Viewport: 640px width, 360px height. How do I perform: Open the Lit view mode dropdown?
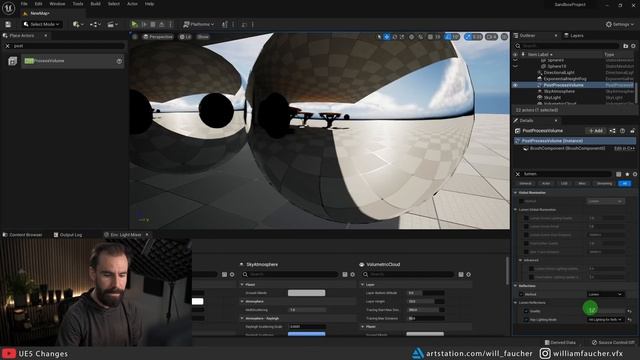pyautogui.click(x=185, y=37)
